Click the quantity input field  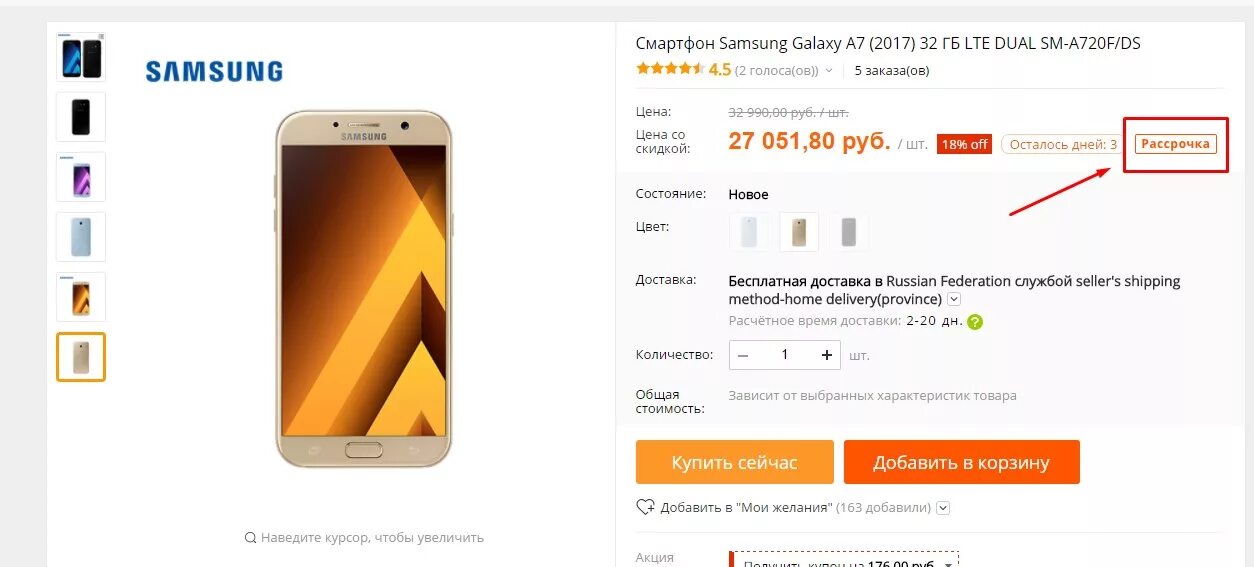pyautogui.click(x=785, y=355)
